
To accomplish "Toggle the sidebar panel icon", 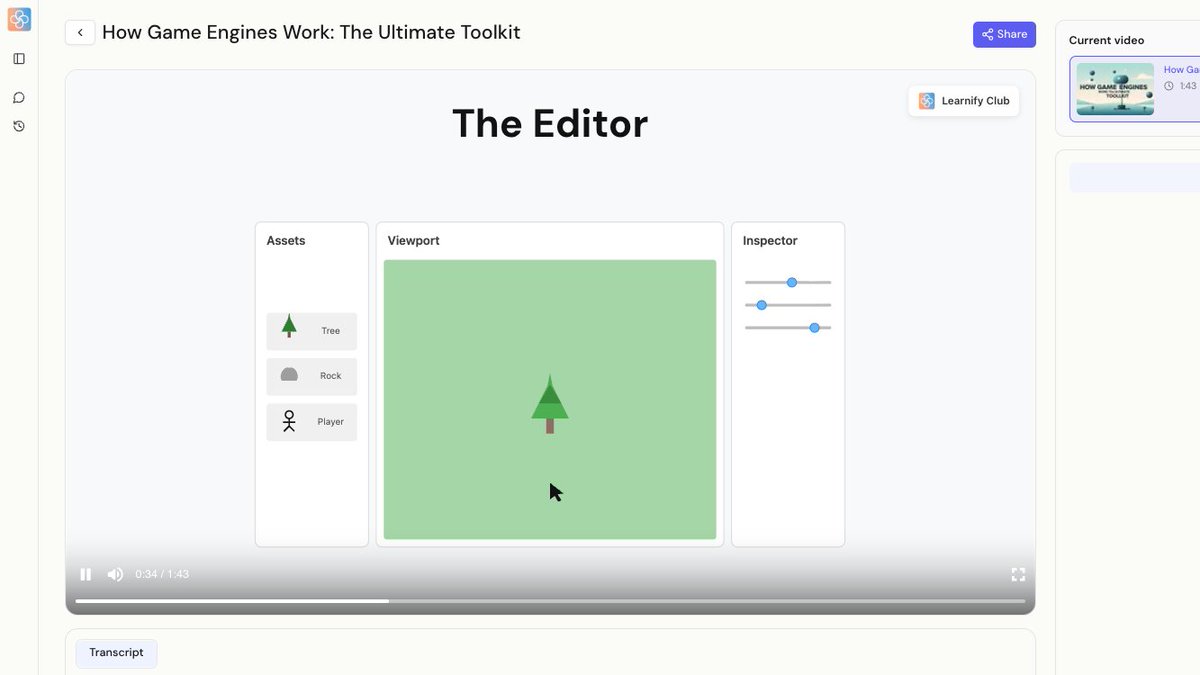I will 19,59.
